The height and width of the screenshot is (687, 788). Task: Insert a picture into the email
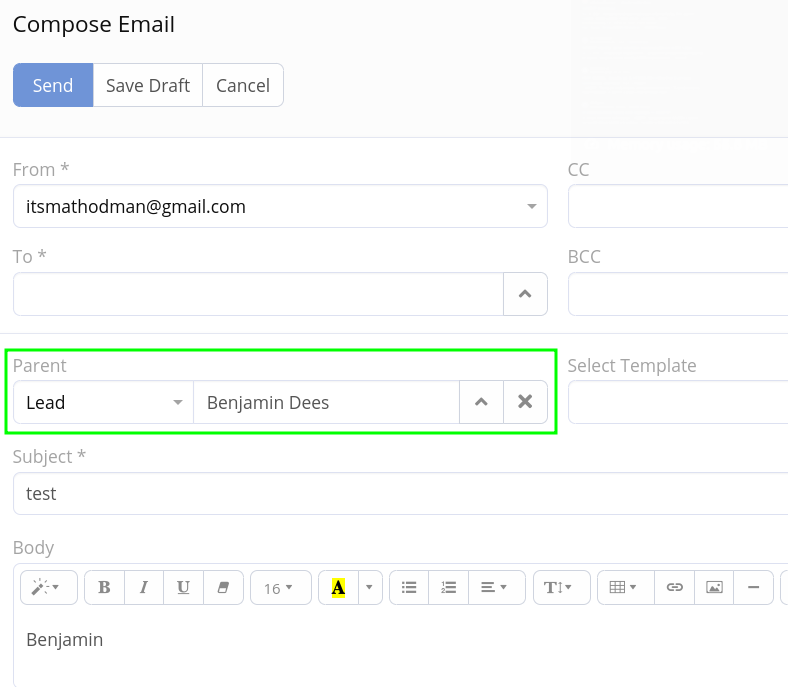click(714, 588)
